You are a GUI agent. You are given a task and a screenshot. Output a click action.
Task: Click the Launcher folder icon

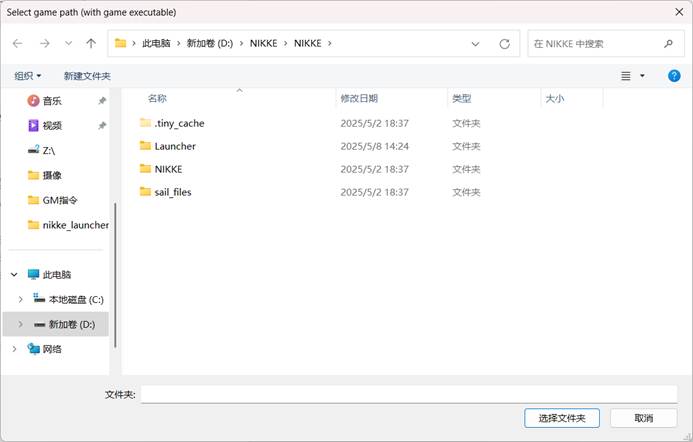pos(145,145)
